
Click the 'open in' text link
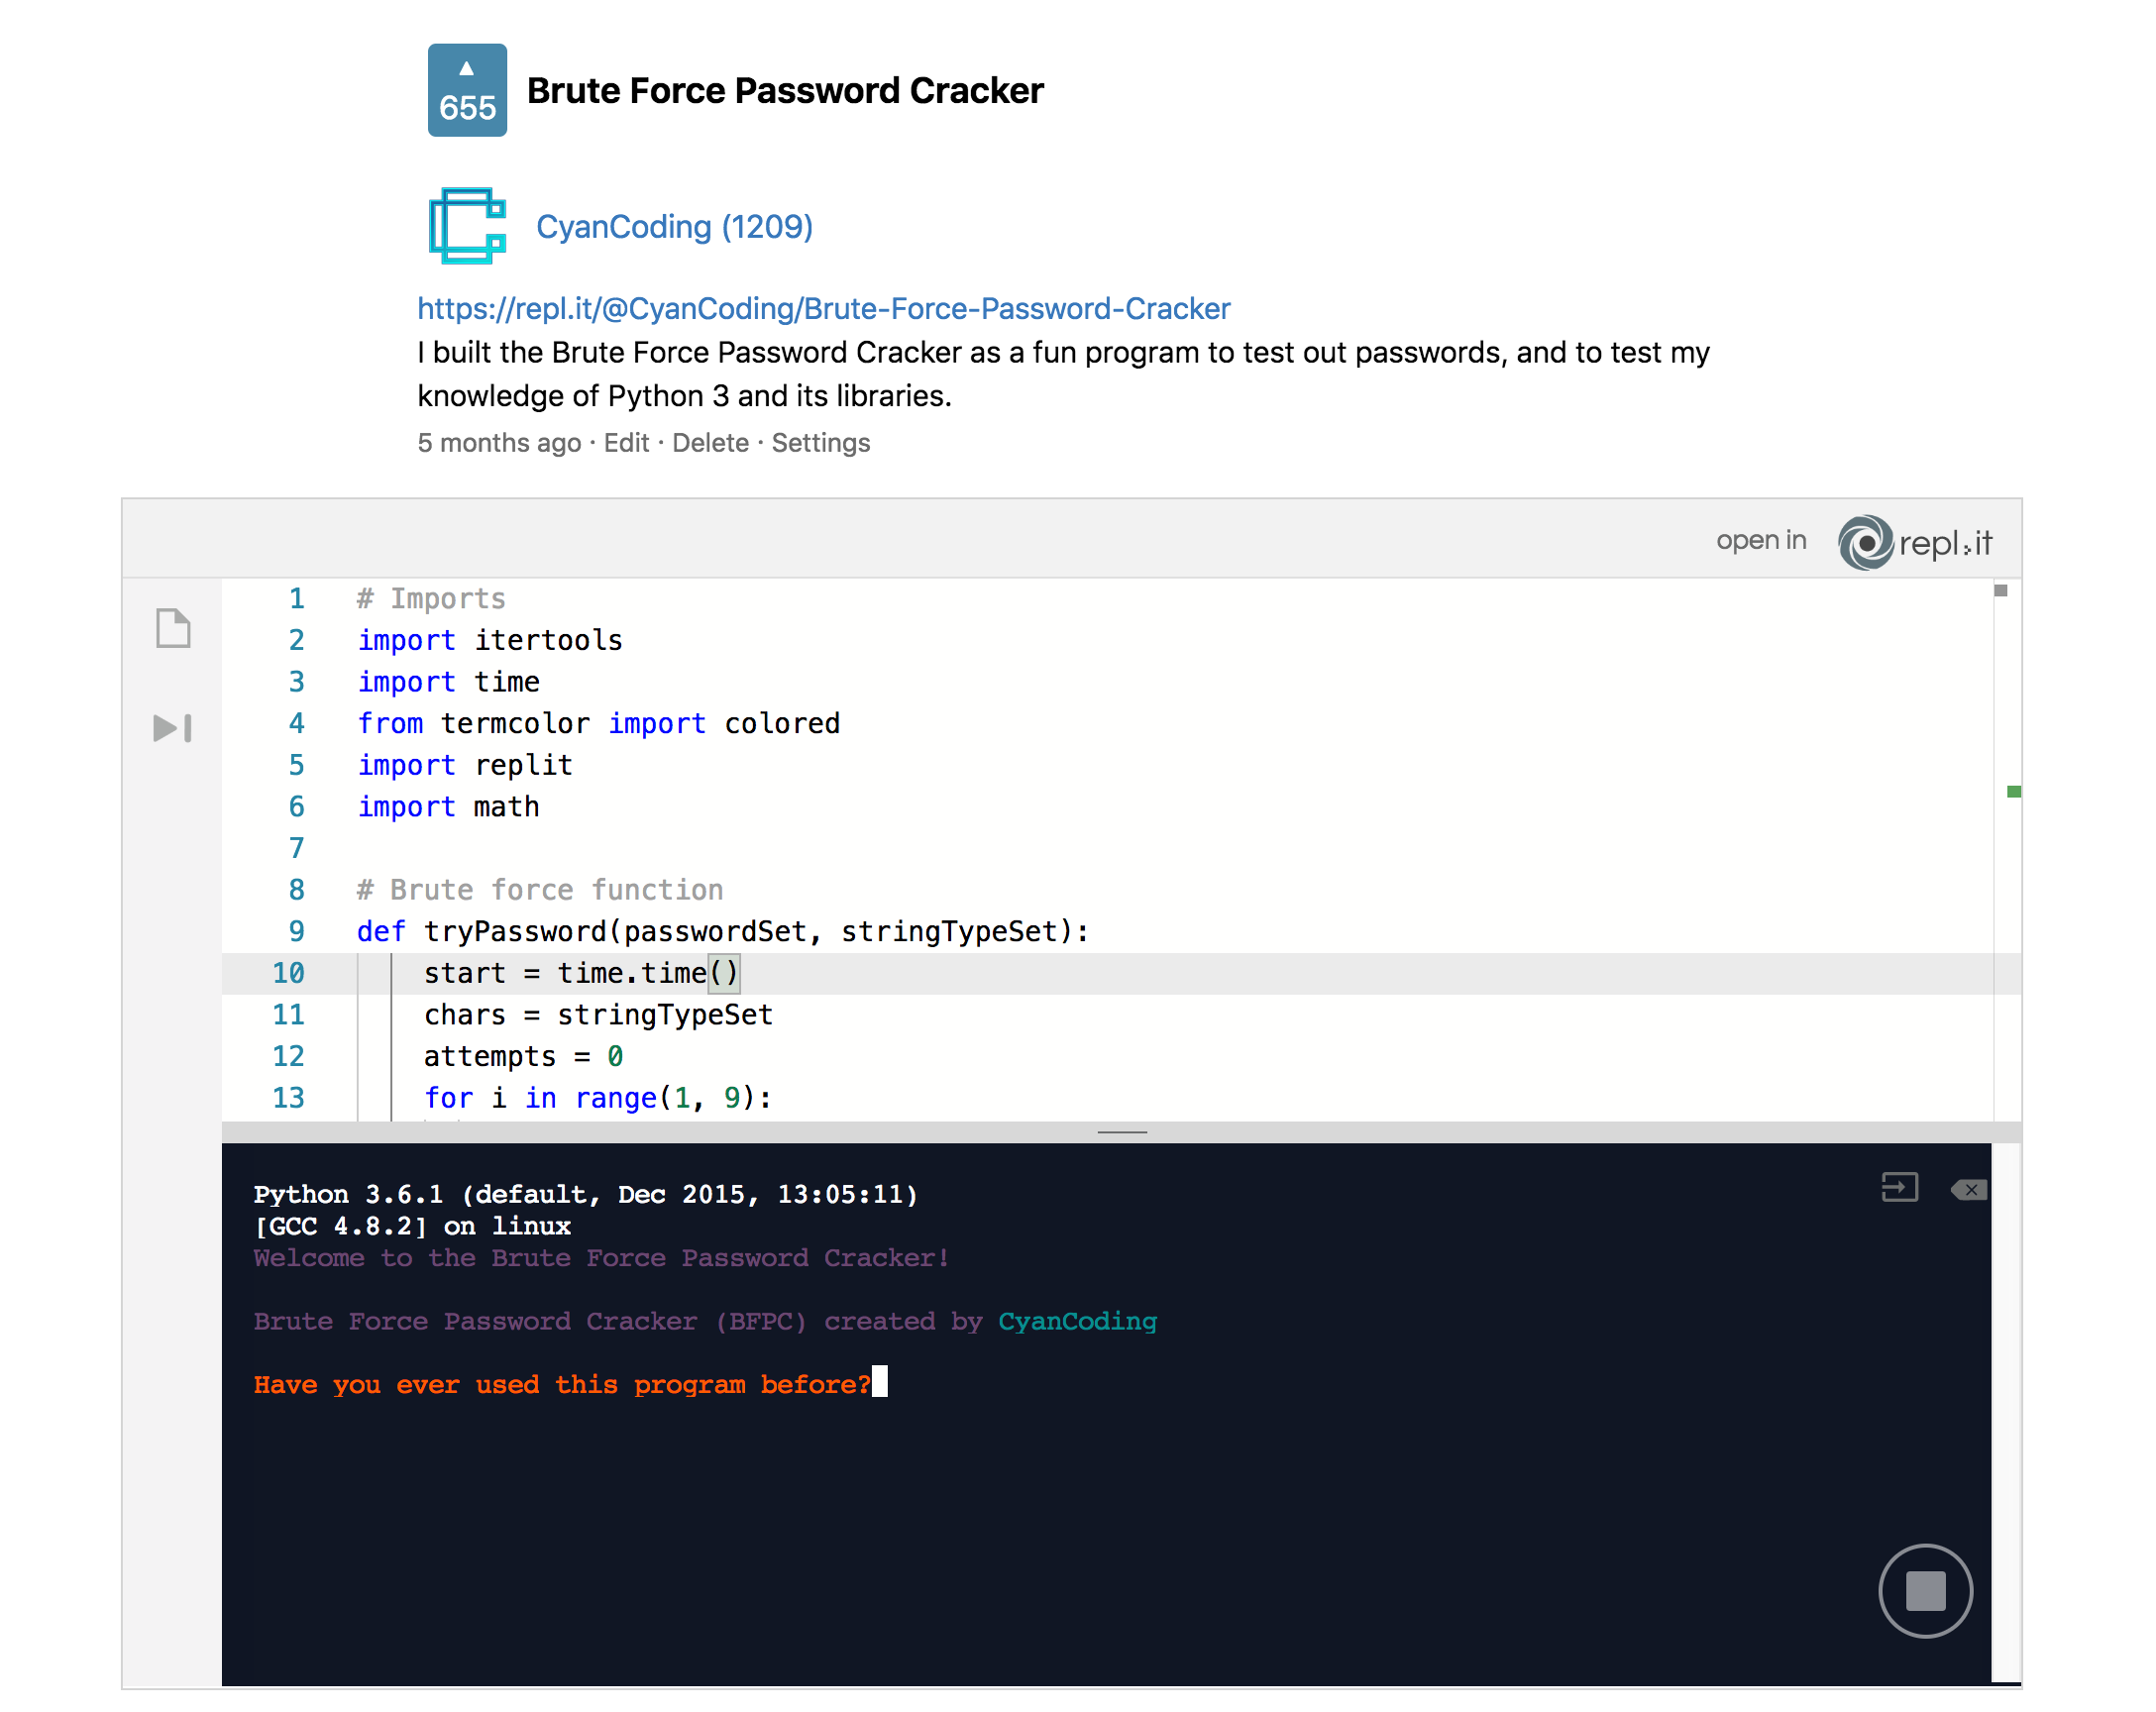[x=1761, y=540]
